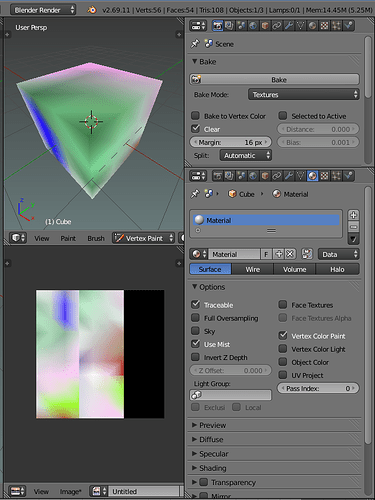Click the baked texture image preview

coord(100,354)
